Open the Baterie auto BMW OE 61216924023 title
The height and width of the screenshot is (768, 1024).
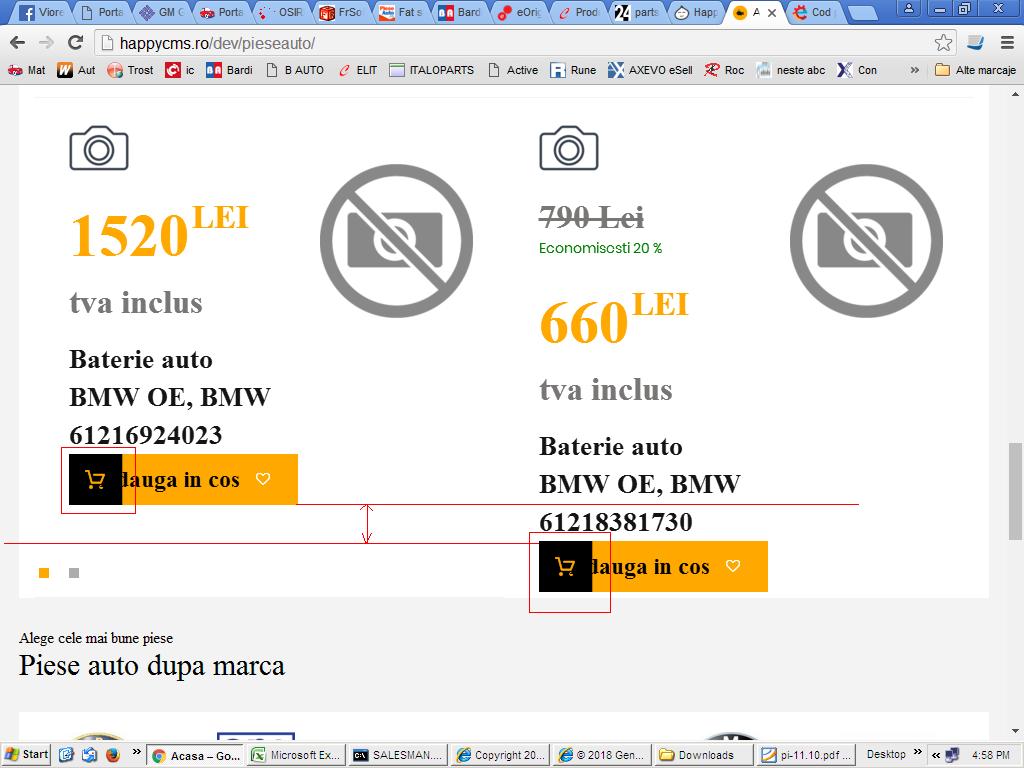[x=170, y=397]
